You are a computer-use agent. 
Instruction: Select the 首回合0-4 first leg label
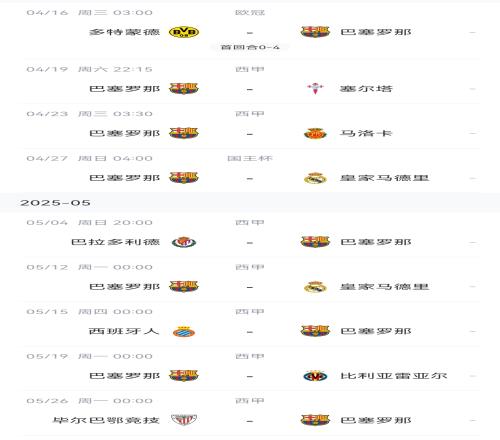click(250, 47)
